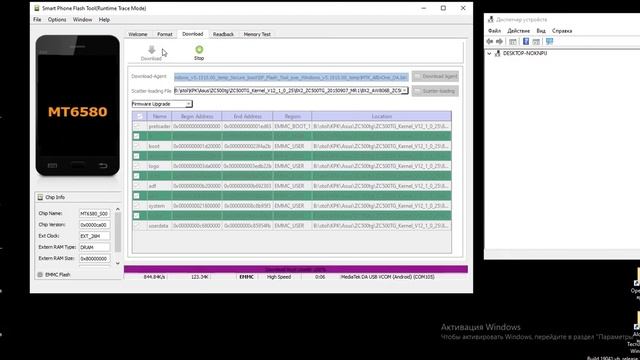Open the Window menu
The image size is (640, 360).
click(82, 20)
